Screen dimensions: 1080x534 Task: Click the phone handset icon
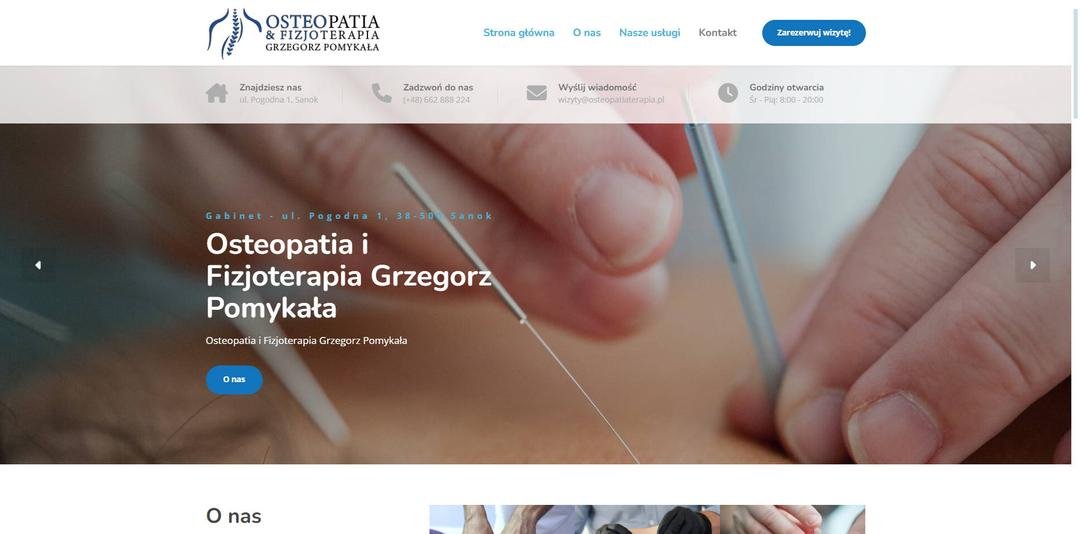click(x=381, y=93)
